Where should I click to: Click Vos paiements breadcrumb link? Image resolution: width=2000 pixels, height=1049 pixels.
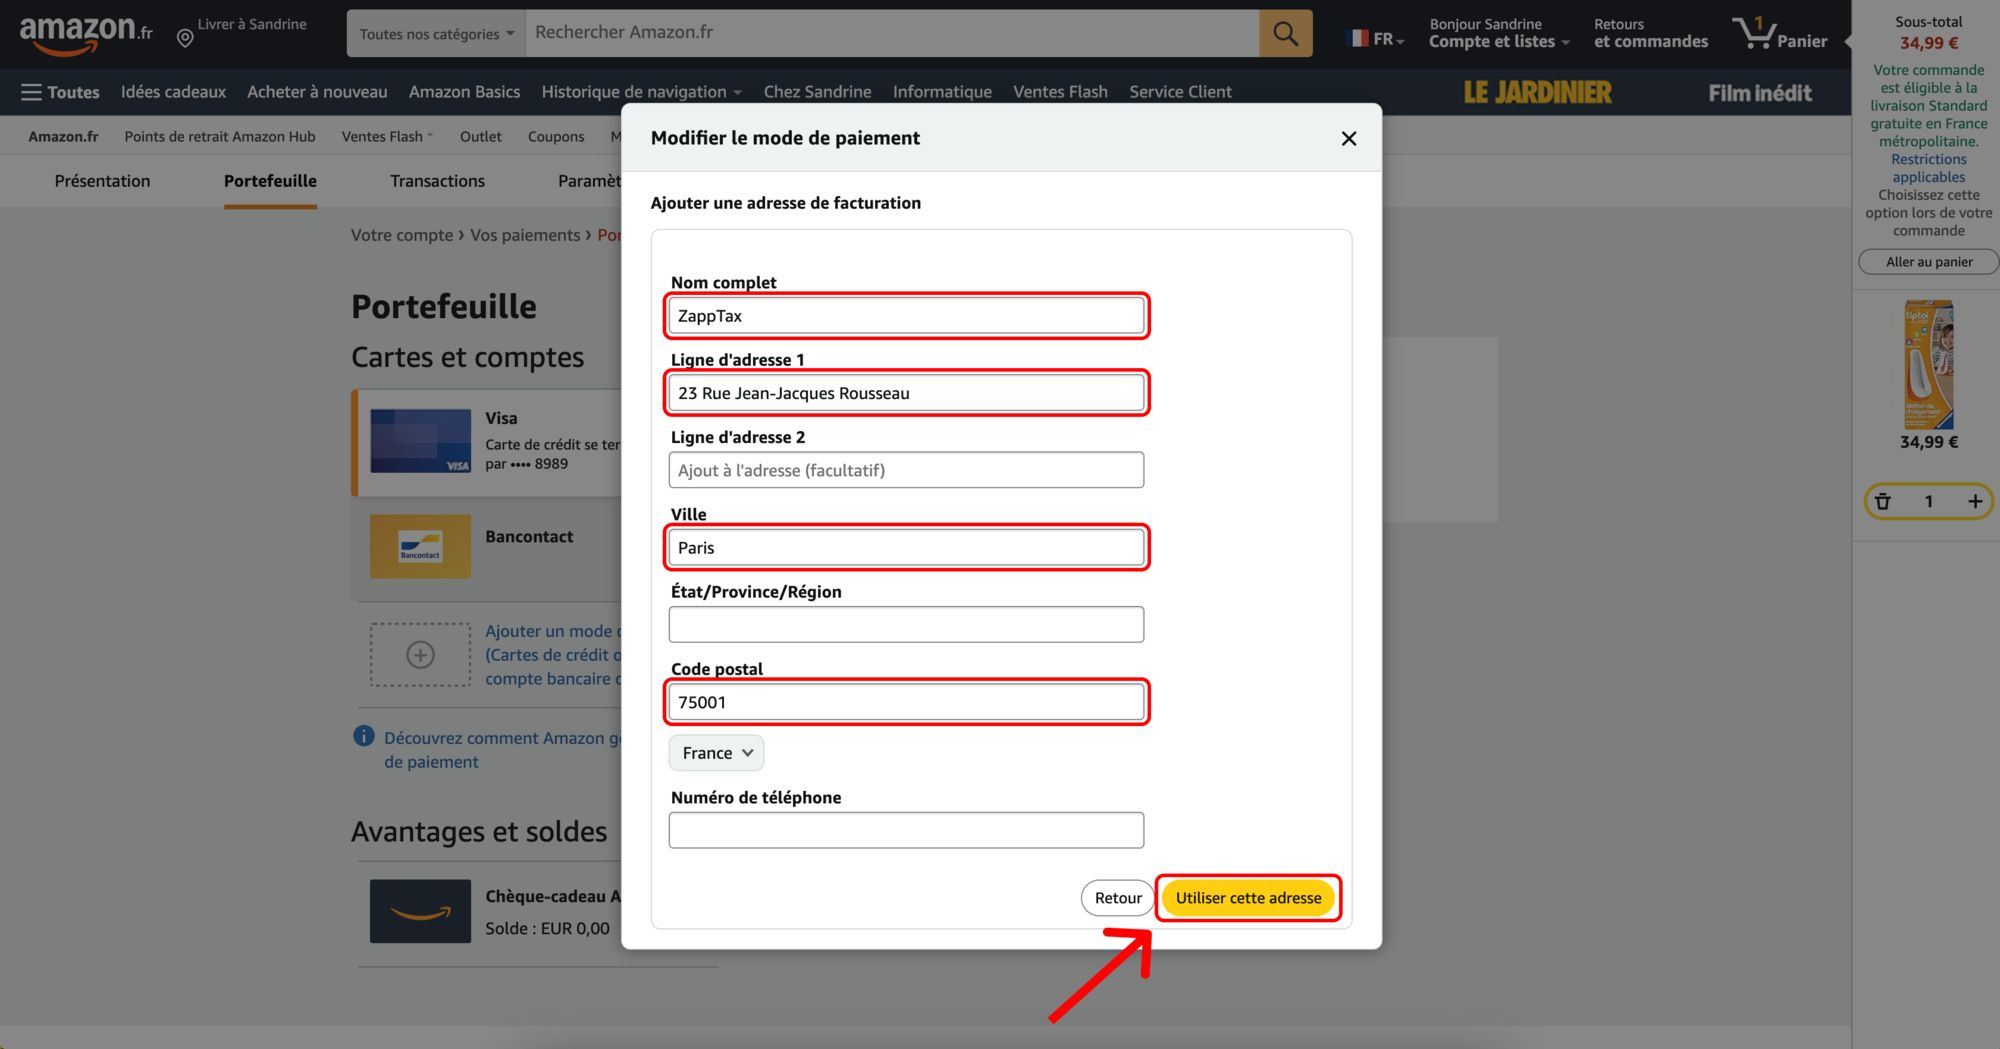[x=525, y=235]
